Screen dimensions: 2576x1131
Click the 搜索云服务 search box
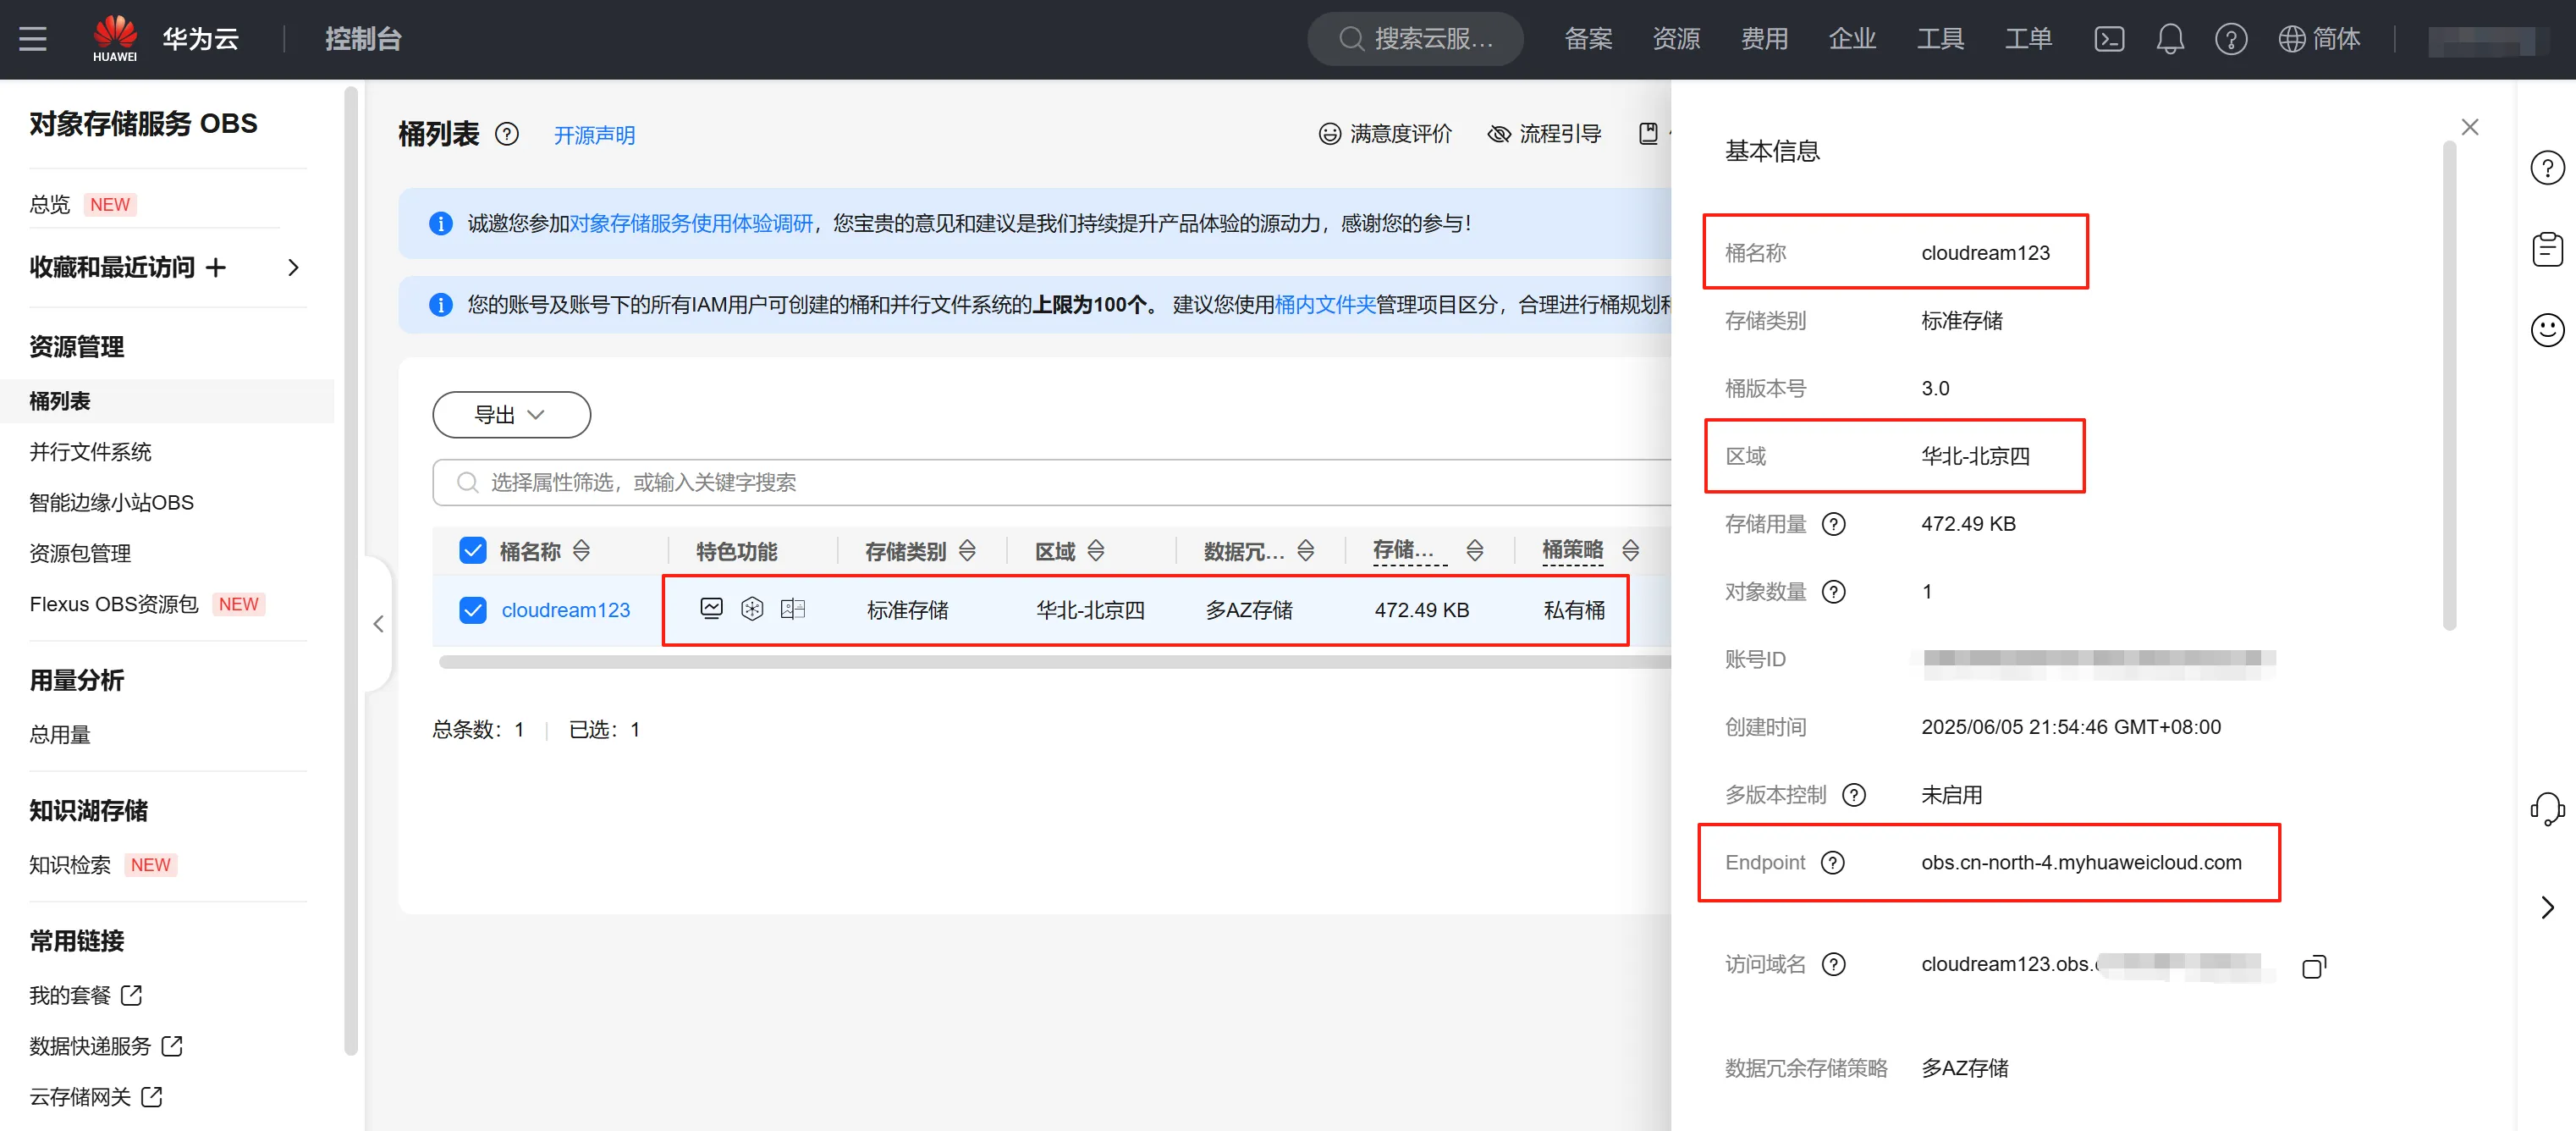click(x=1415, y=39)
